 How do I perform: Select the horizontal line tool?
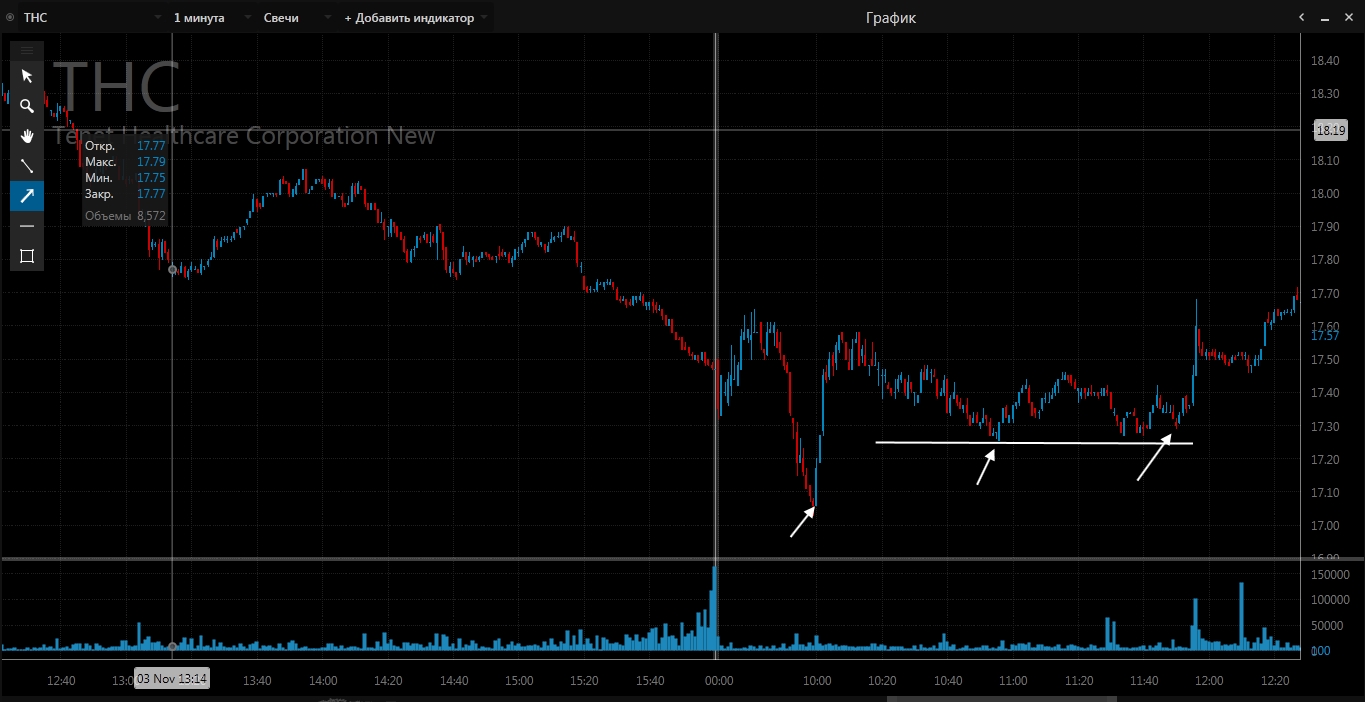[27, 226]
